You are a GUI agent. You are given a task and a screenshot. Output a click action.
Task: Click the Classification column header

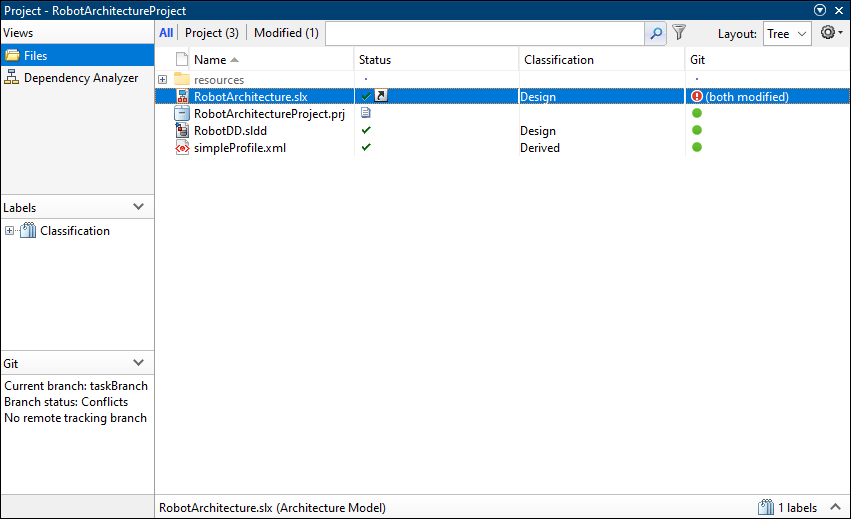(x=559, y=60)
